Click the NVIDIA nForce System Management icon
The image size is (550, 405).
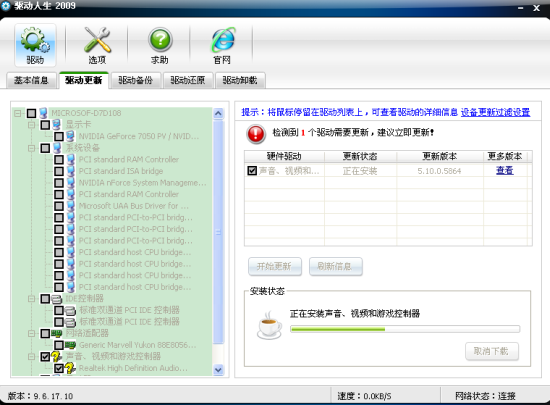click(x=70, y=182)
